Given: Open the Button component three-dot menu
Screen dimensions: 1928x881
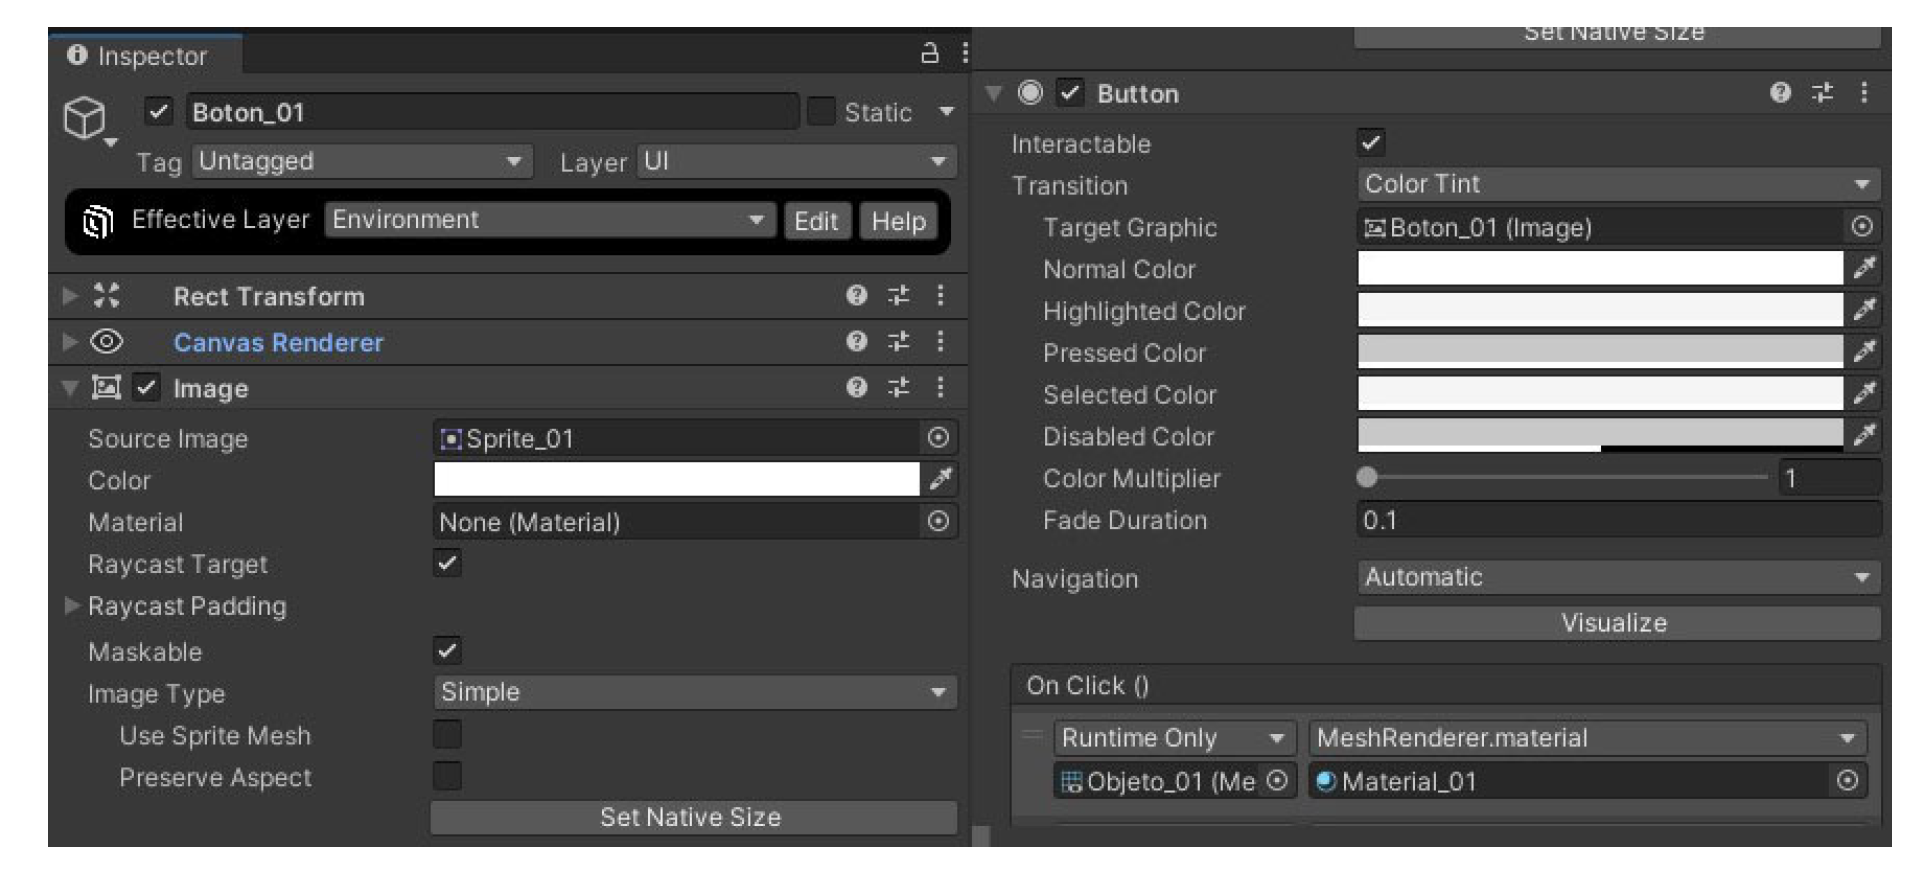Looking at the screenshot, I should (1863, 93).
